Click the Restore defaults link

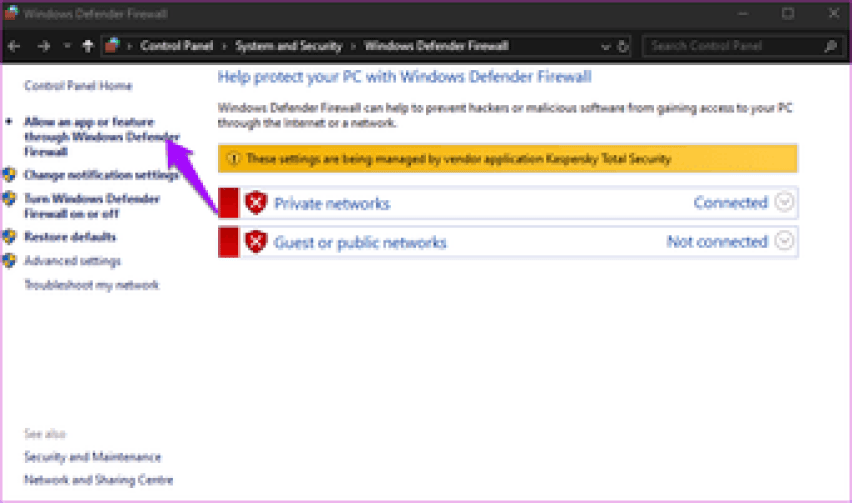click(70, 237)
